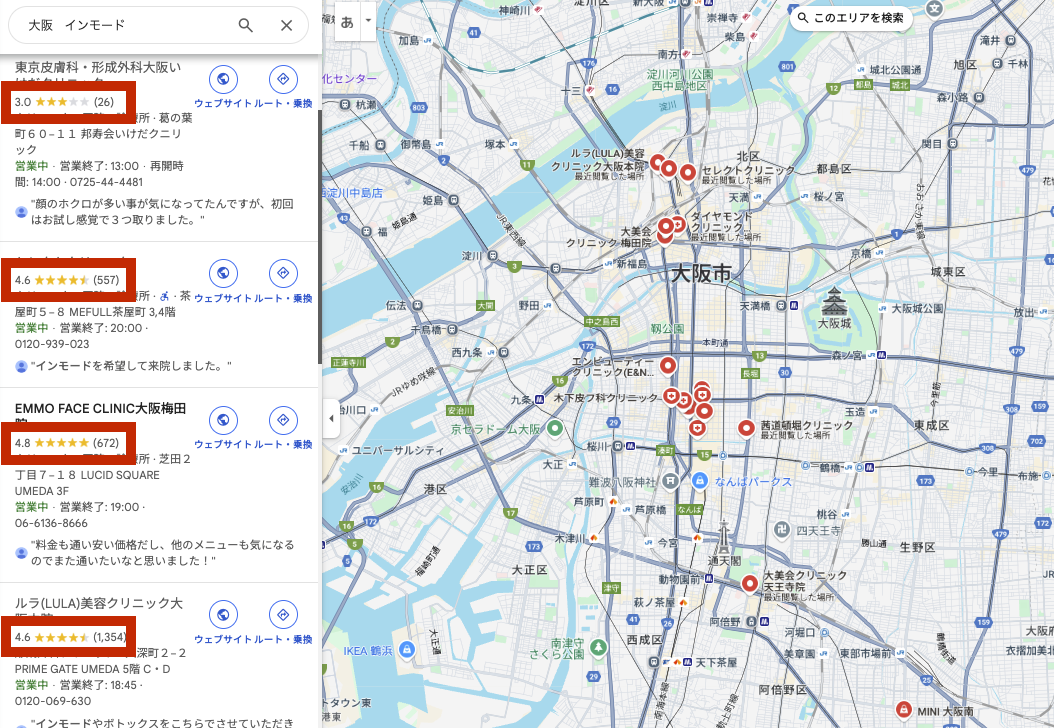
Task: Select the 木下皮フ科クリニック map label
Action: [606, 398]
